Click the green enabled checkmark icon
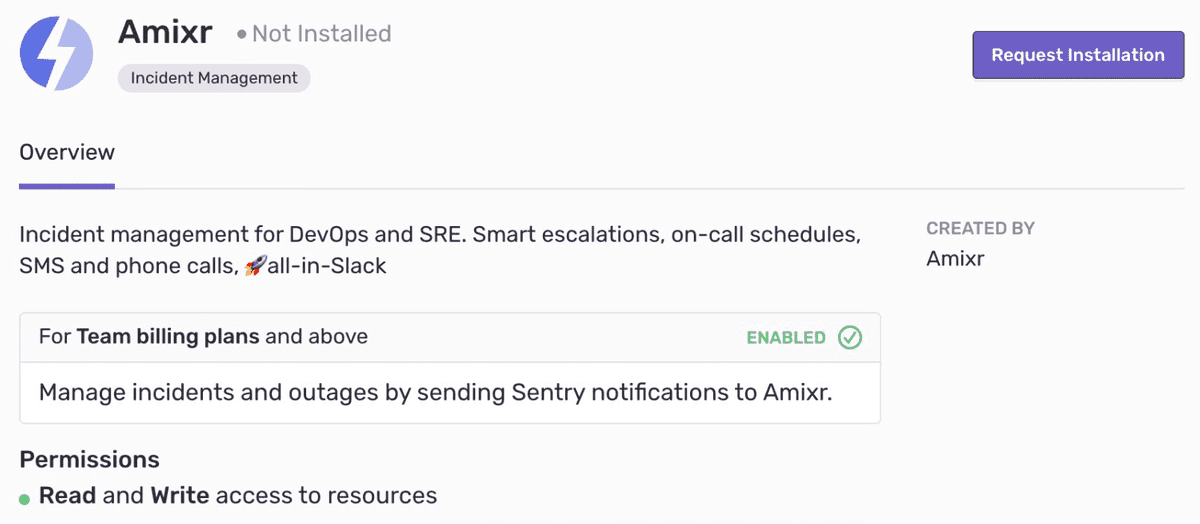Image resolution: width=1200 pixels, height=524 pixels. (x=849, y=337)
